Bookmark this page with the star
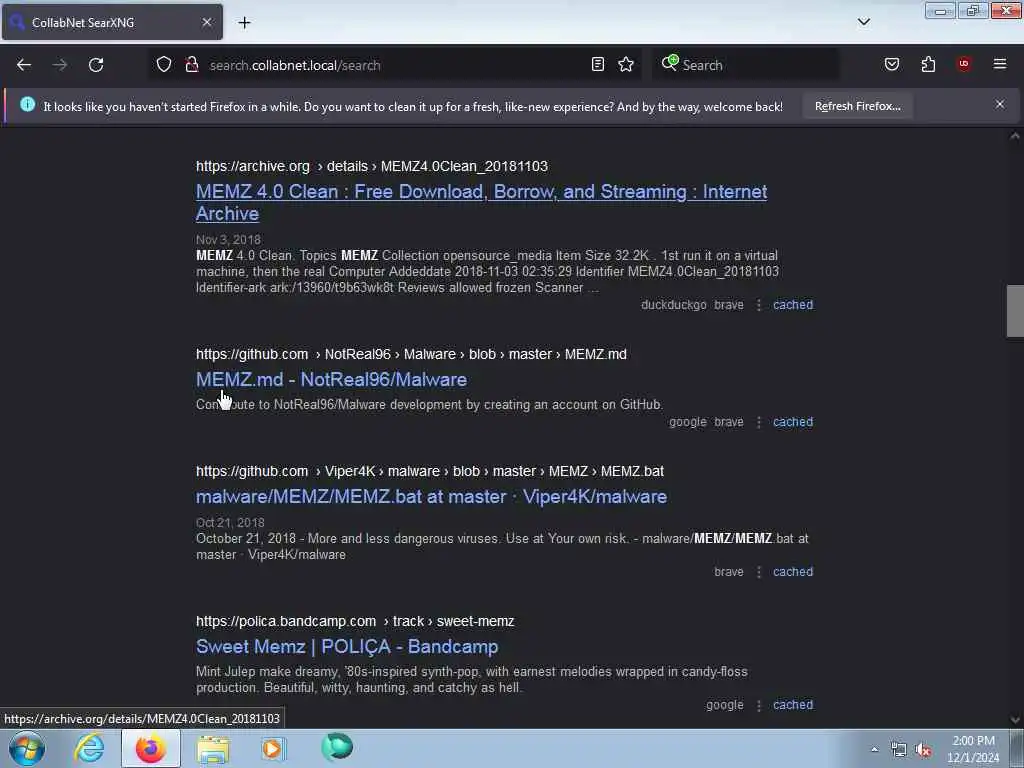 tap(626, 64)
